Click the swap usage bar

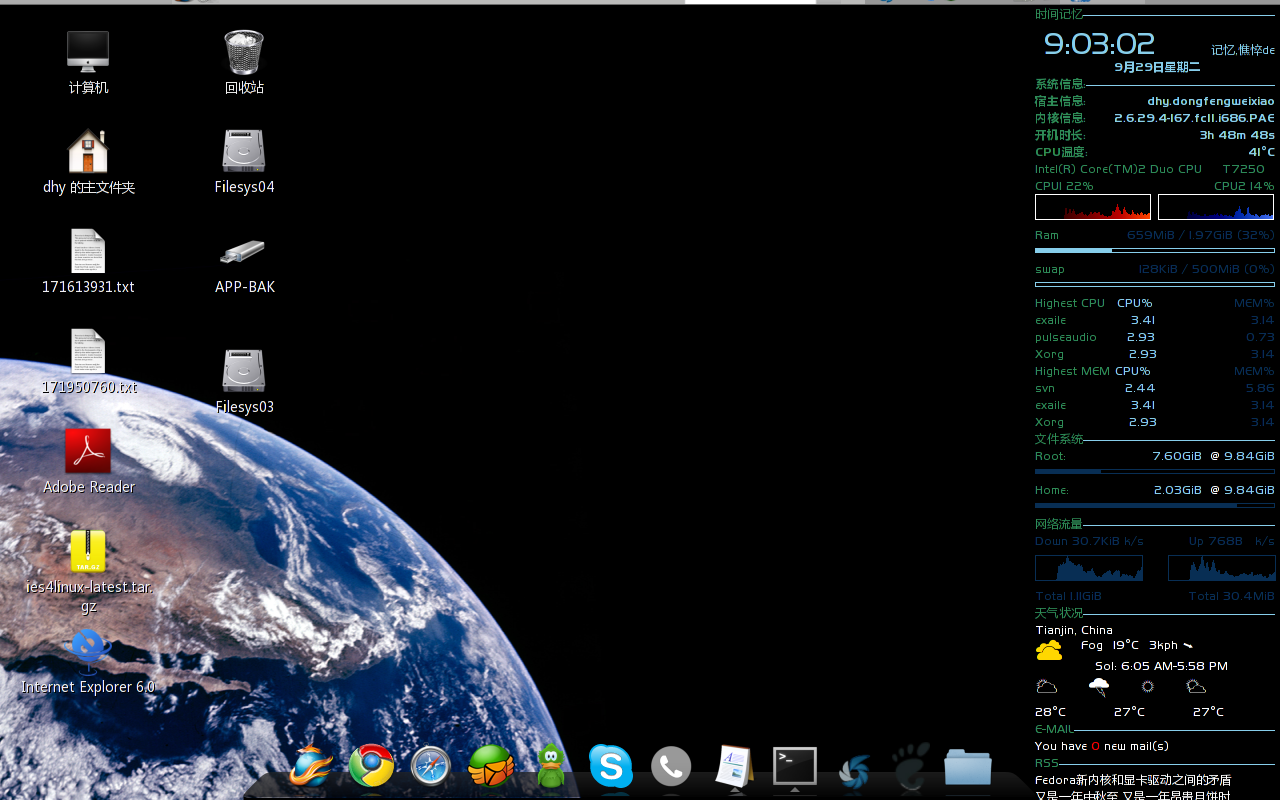[x=1155, y=284]
